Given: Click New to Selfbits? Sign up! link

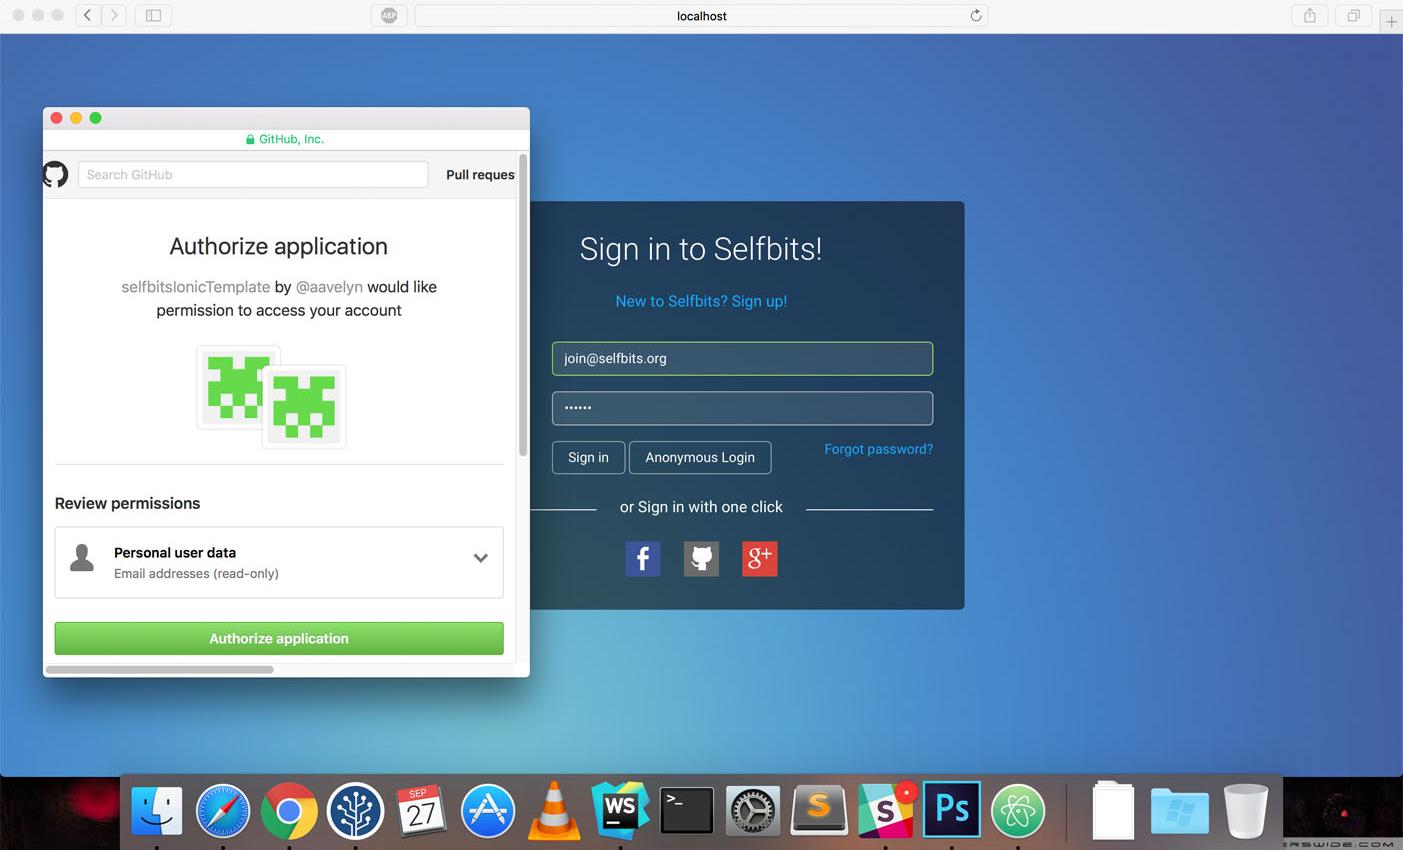Looking at the screenshot, I should point(701,301).
